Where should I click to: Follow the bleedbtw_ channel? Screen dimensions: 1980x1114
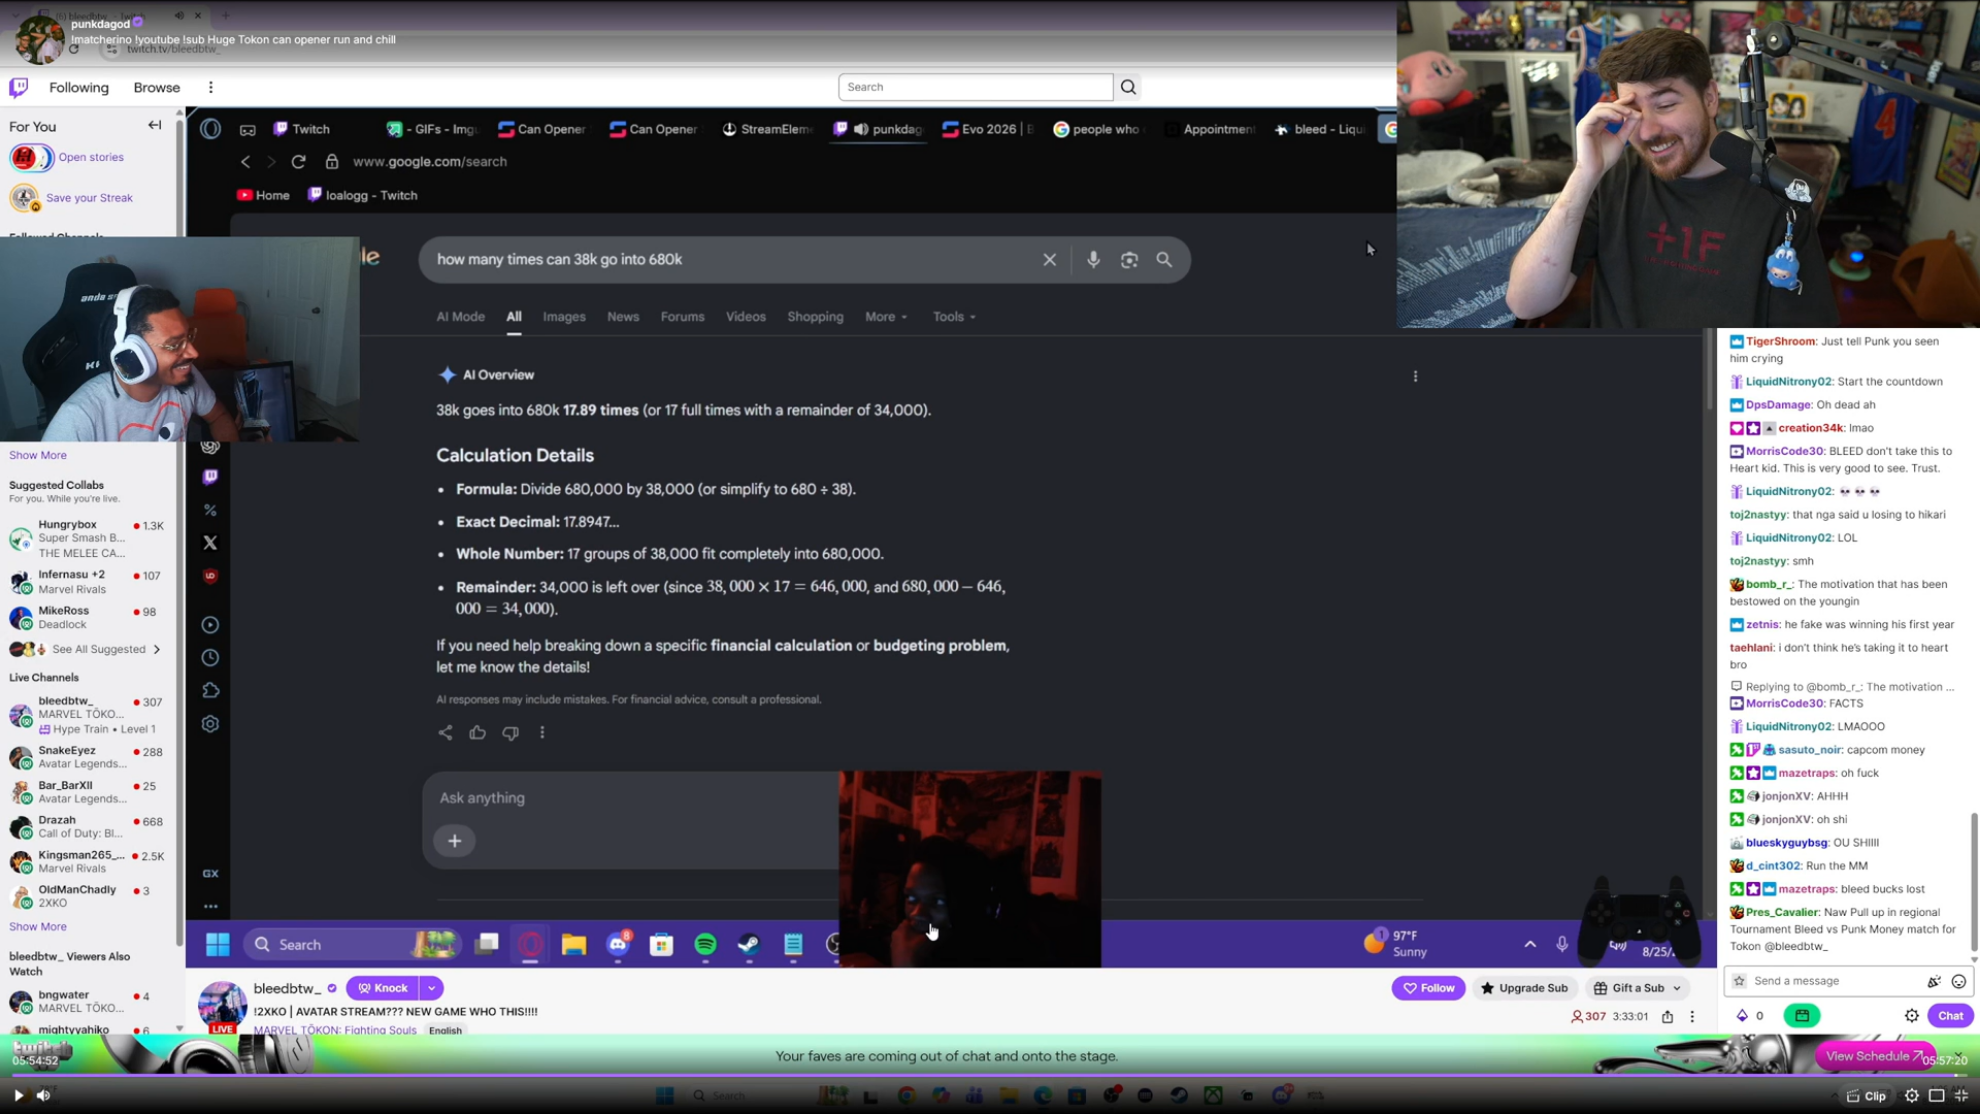click(1428, 989)
